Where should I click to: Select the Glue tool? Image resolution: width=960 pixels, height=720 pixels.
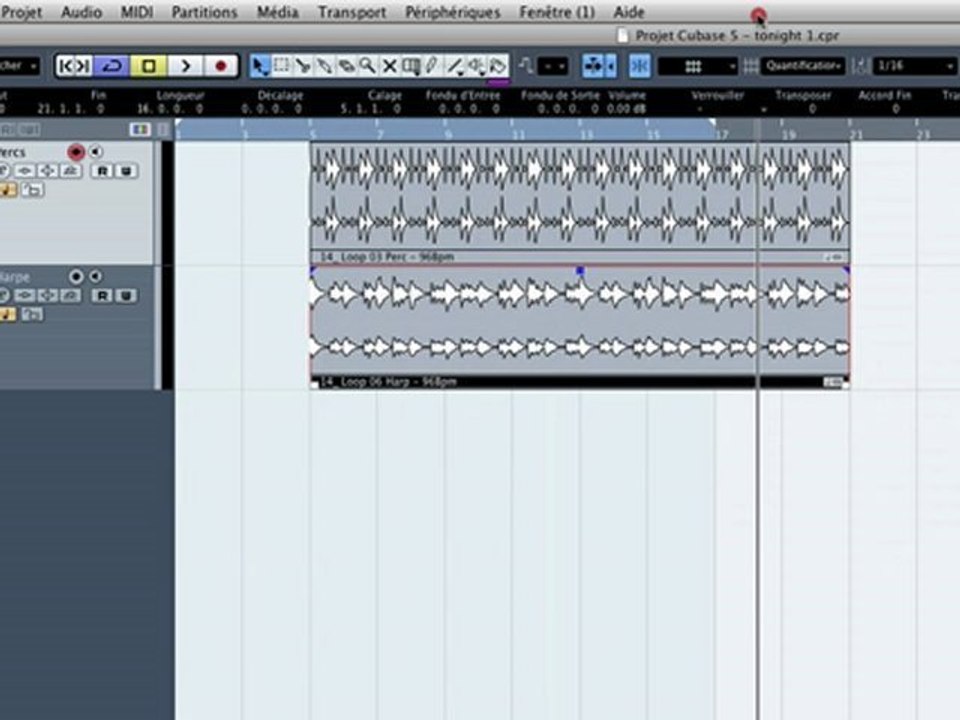[x=324, y=66]
